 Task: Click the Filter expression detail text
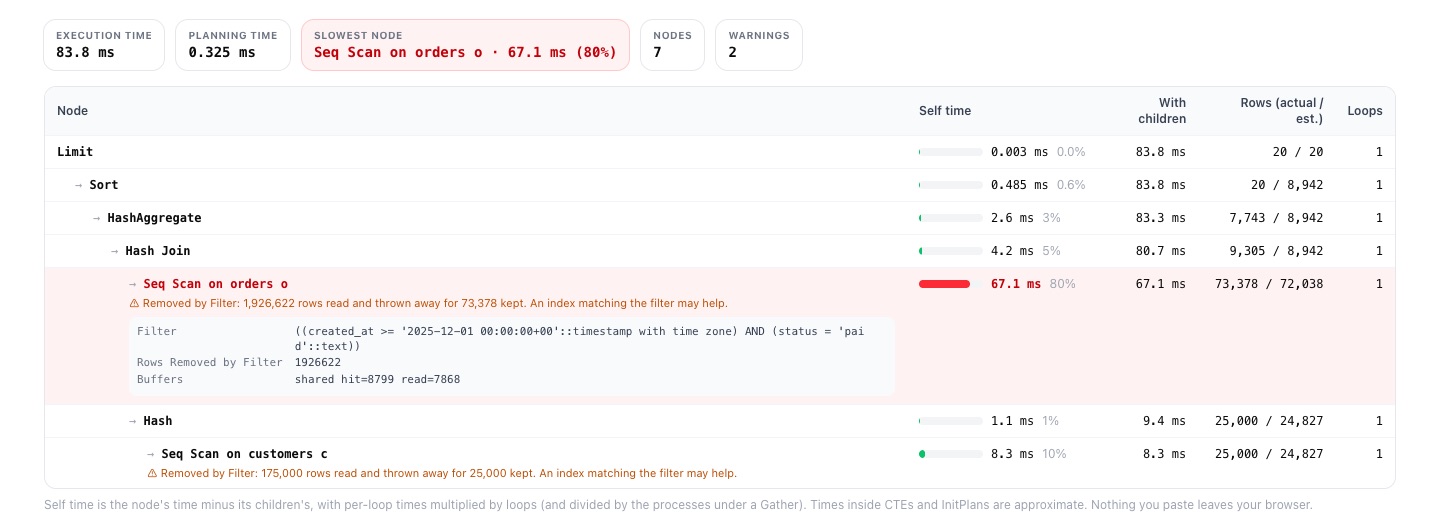(x=579, y=338)
